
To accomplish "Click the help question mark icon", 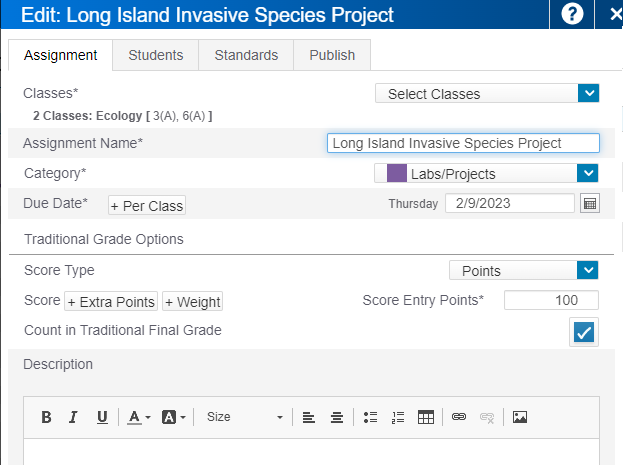I will tap(572, 14).
